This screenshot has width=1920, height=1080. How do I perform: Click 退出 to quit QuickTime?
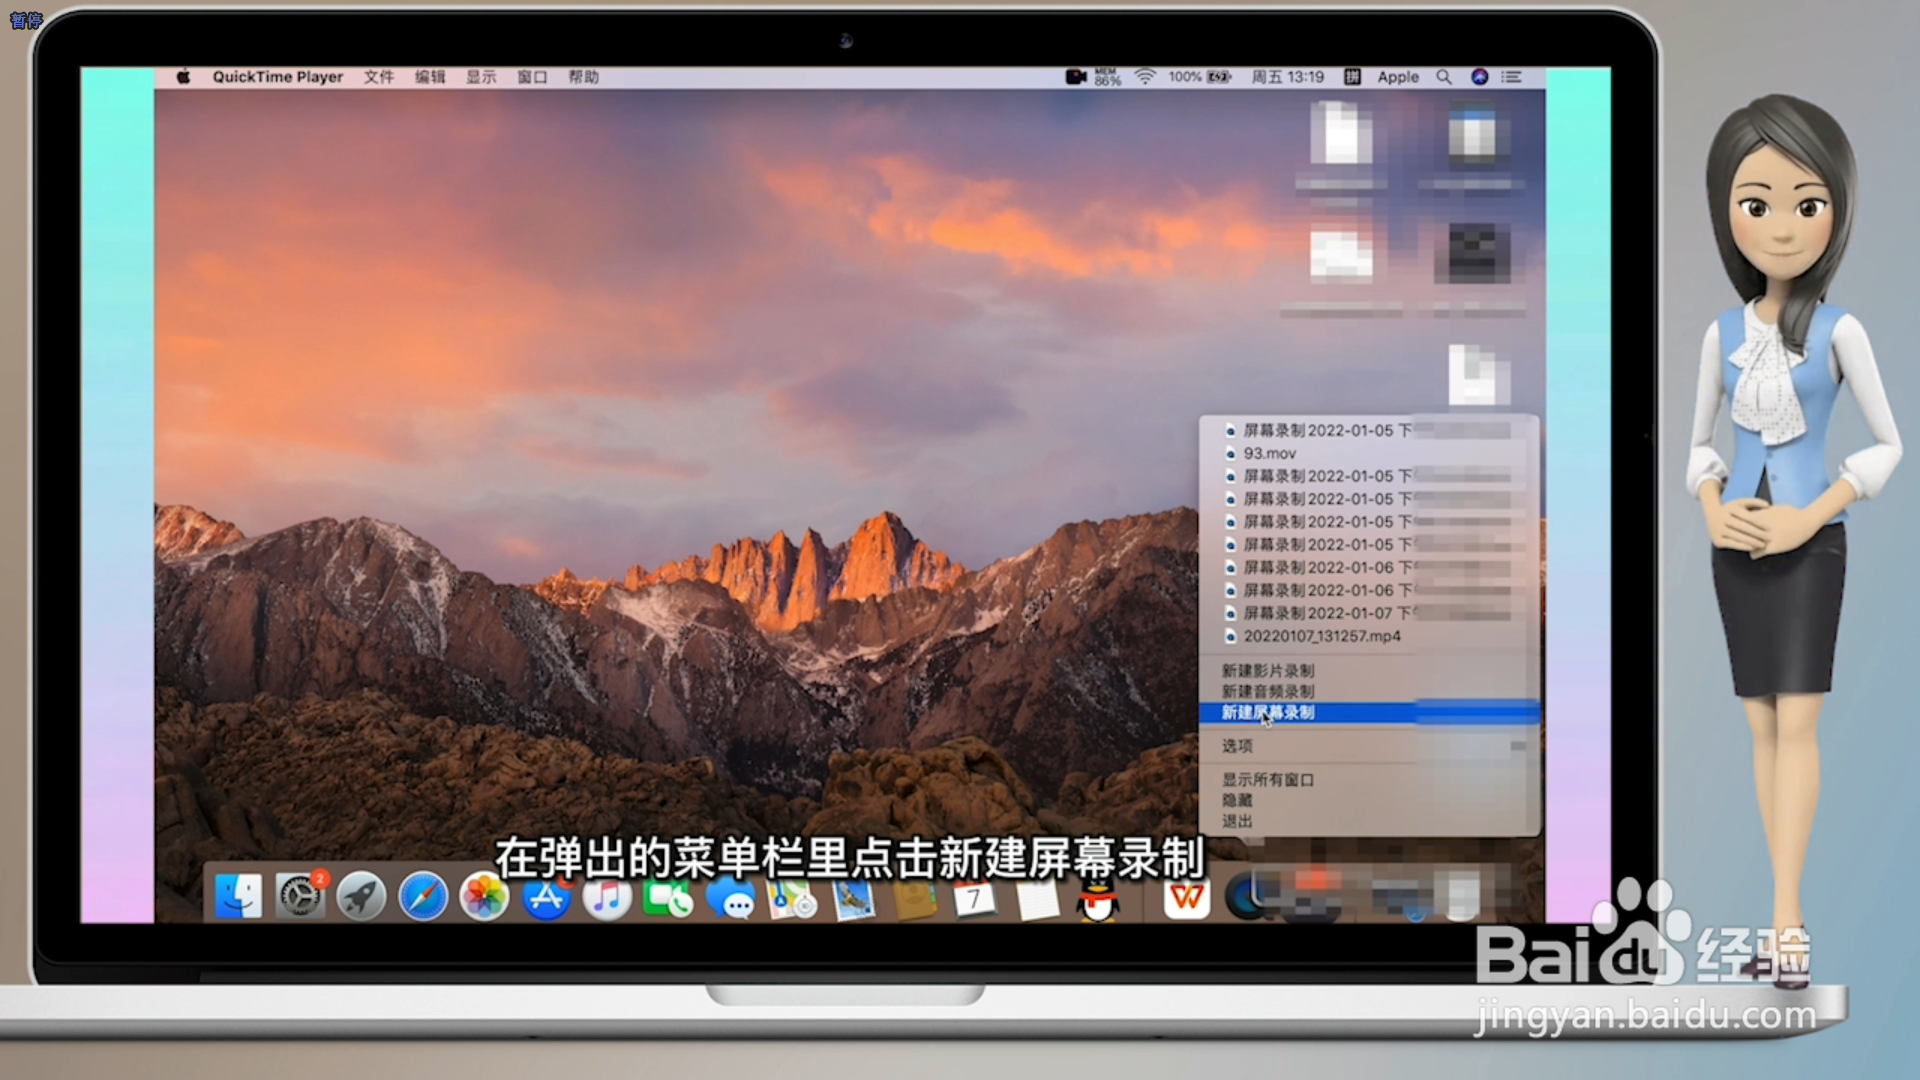click(x=1237, y=822)
